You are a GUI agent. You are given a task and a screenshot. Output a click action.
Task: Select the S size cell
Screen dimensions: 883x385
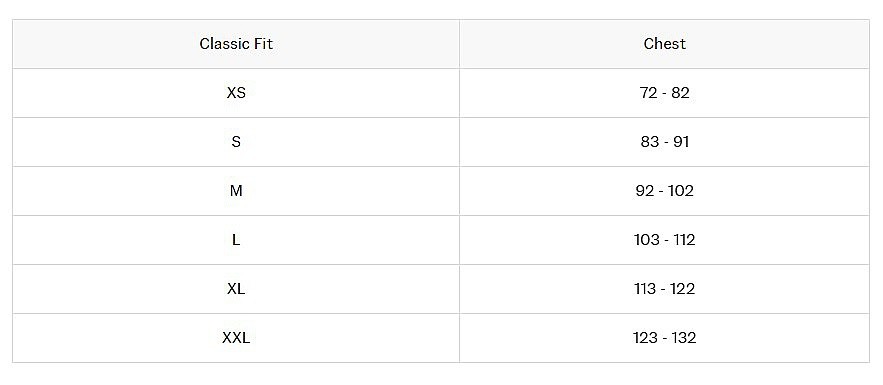[x=236, y=142]
